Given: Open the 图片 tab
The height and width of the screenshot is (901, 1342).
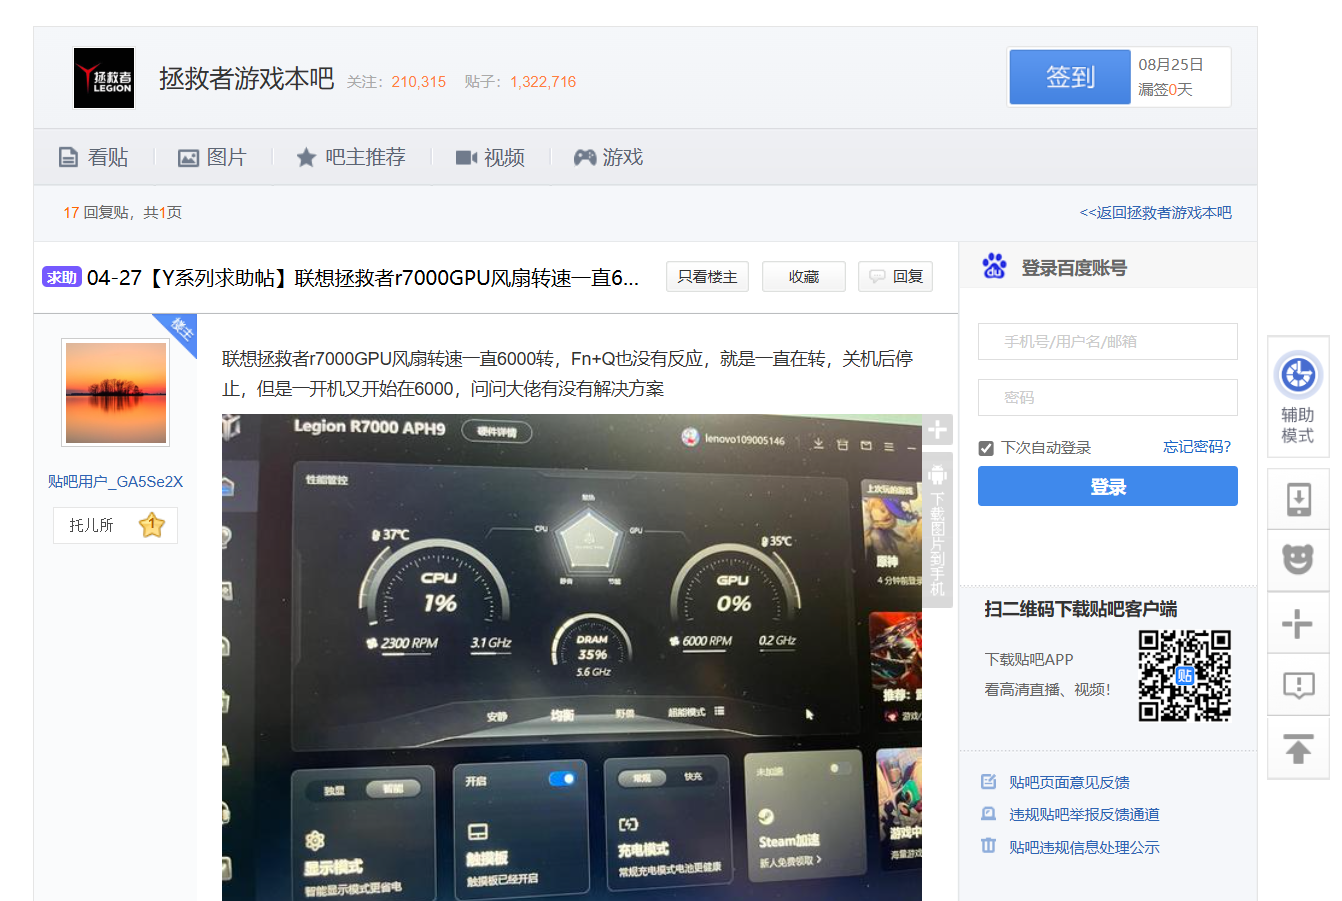Looking at the screenshot, I should 212,157.
